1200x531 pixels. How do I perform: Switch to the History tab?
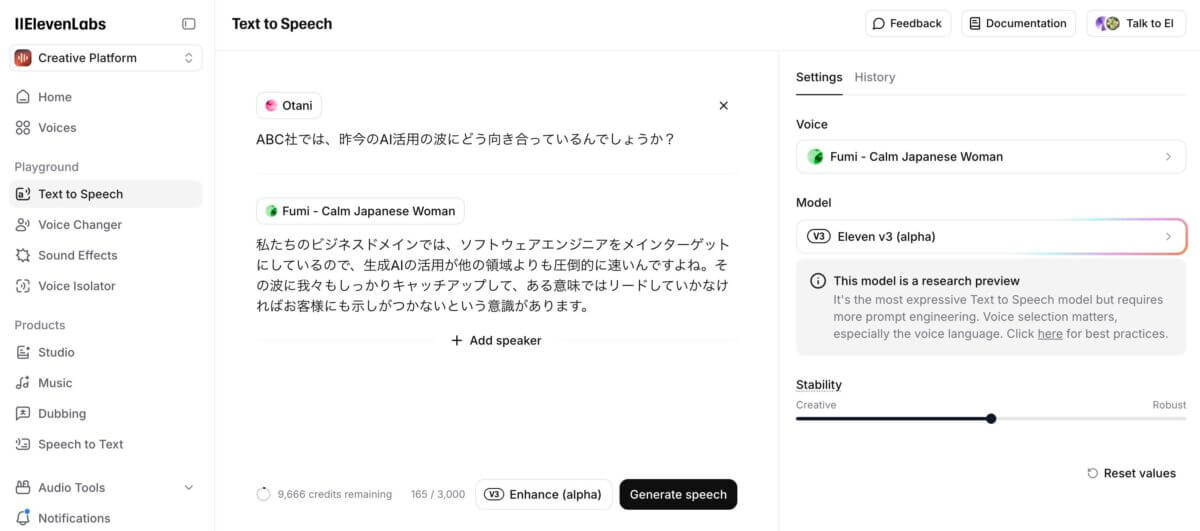coord(875,77)
